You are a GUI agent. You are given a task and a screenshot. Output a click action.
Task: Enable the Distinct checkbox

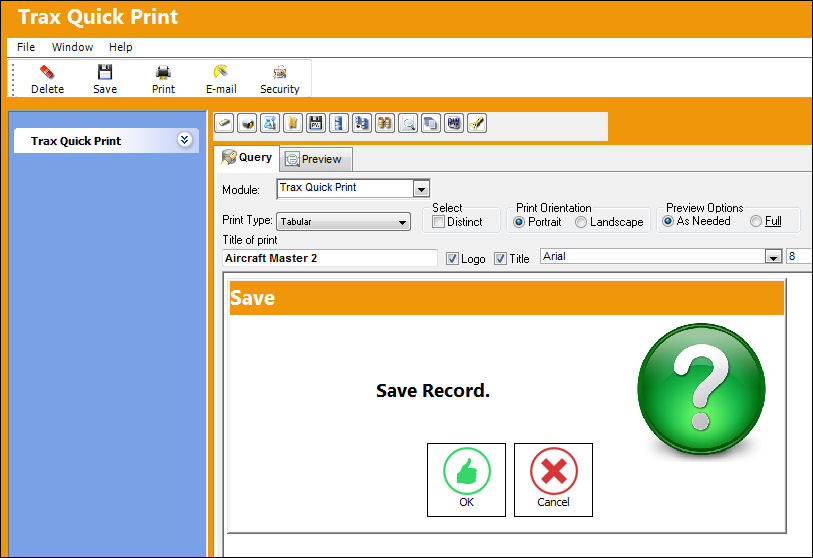click(438, 222)
